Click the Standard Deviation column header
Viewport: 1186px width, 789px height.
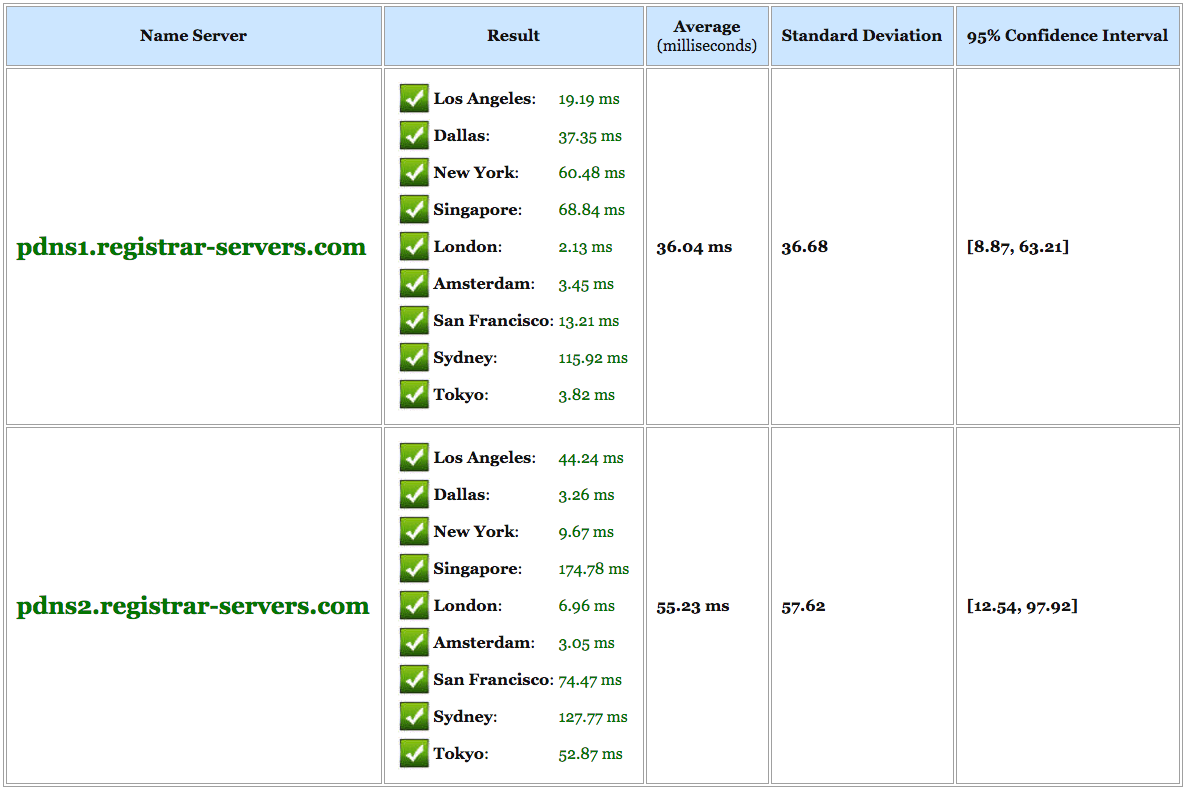pos(862,36)
